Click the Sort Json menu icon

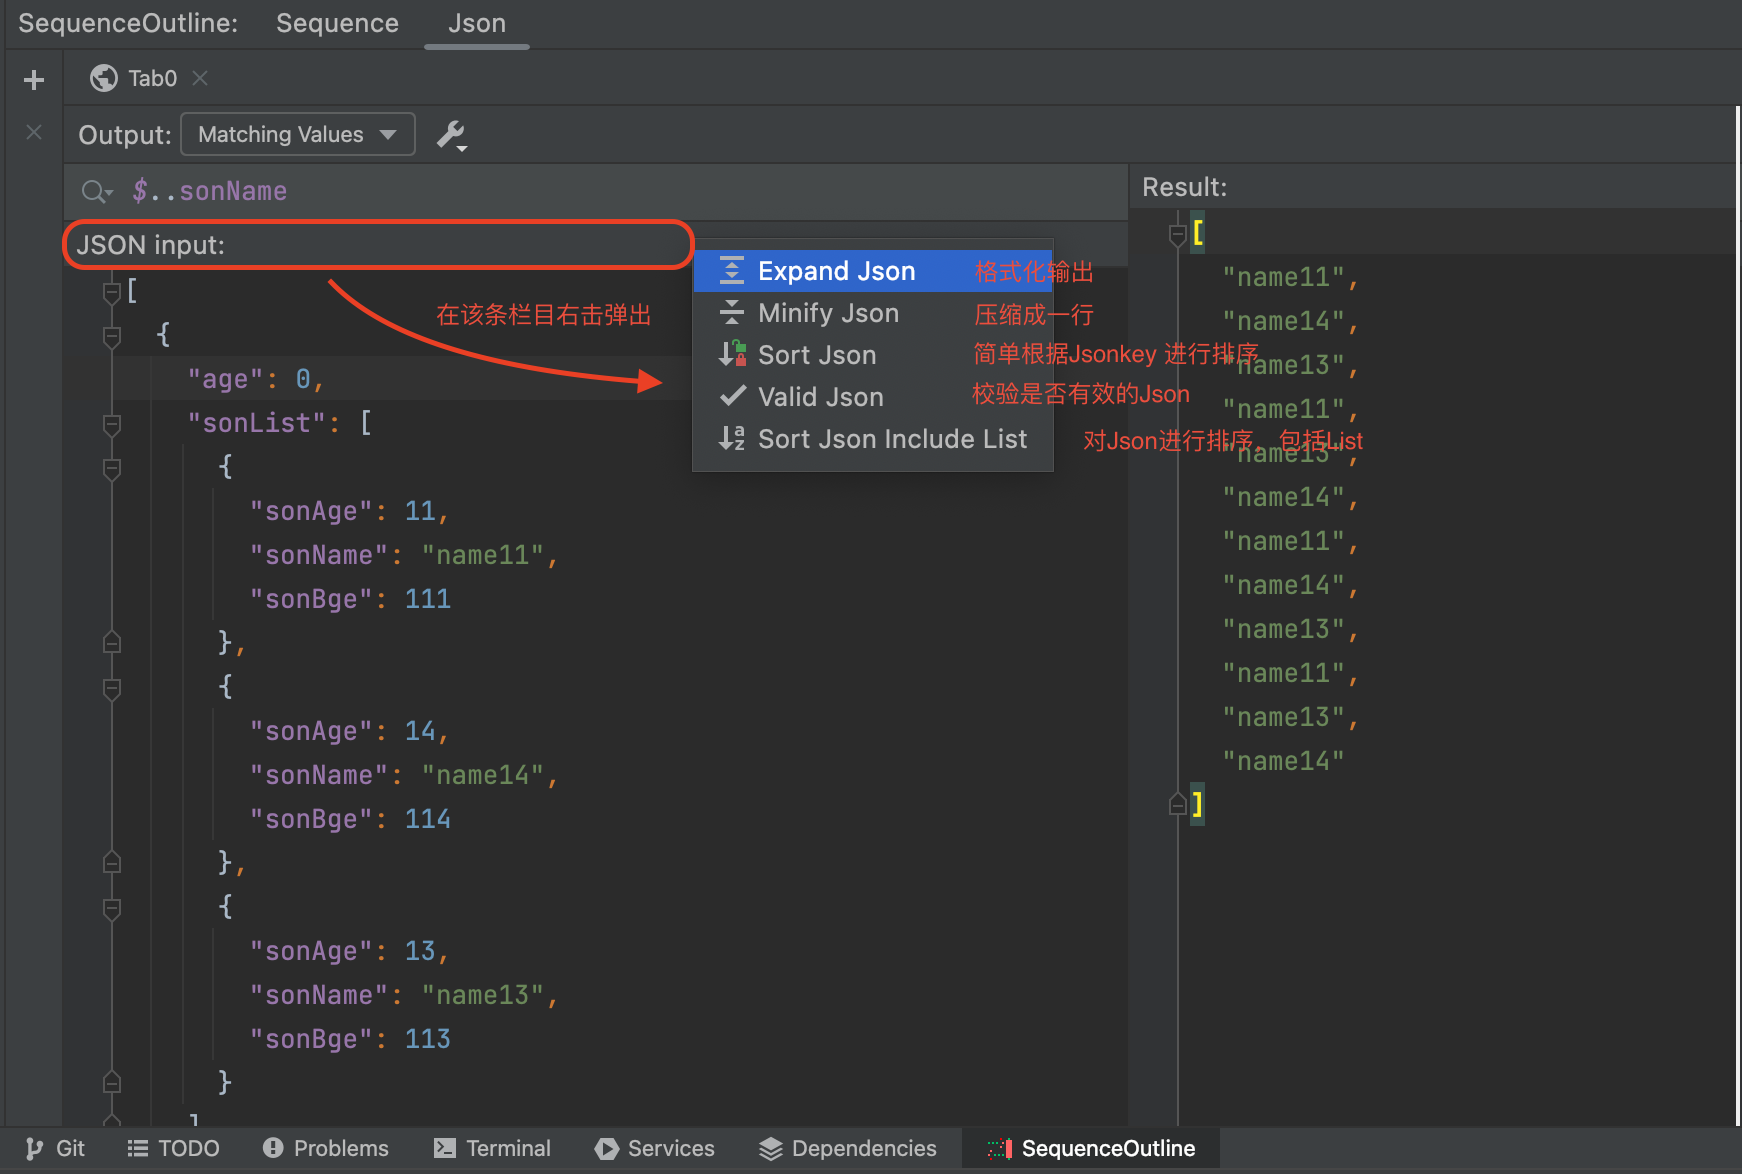click(732, 354)
